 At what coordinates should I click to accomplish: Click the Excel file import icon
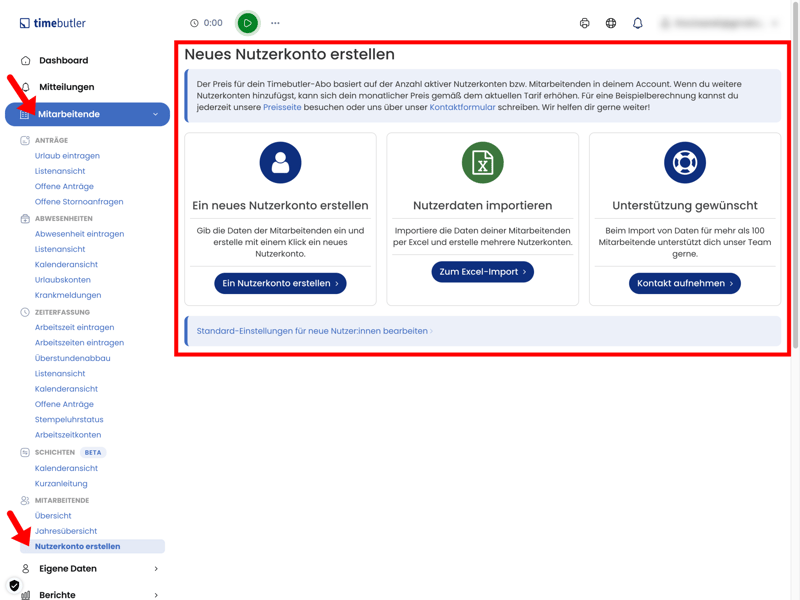pos(483,163)
